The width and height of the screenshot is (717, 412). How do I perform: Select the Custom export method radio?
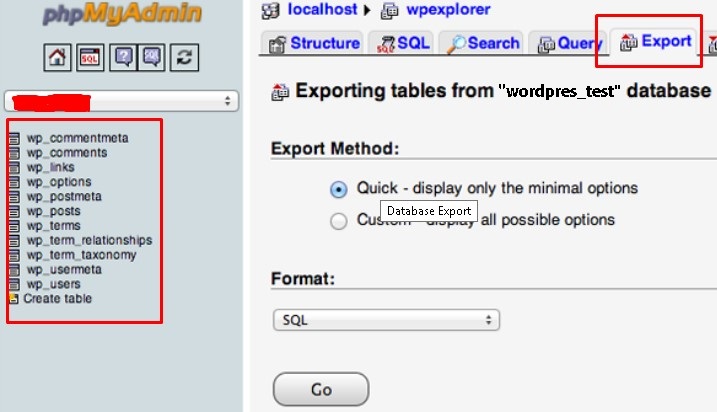[338, 221]
